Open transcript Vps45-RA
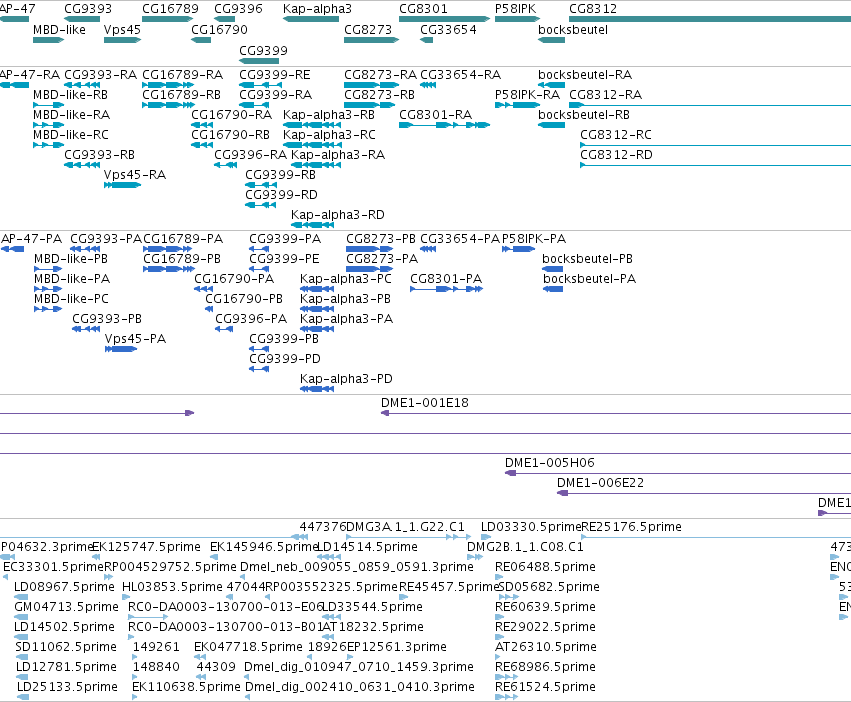The height and width of the screenshot is (702, 851). [135, 175]
